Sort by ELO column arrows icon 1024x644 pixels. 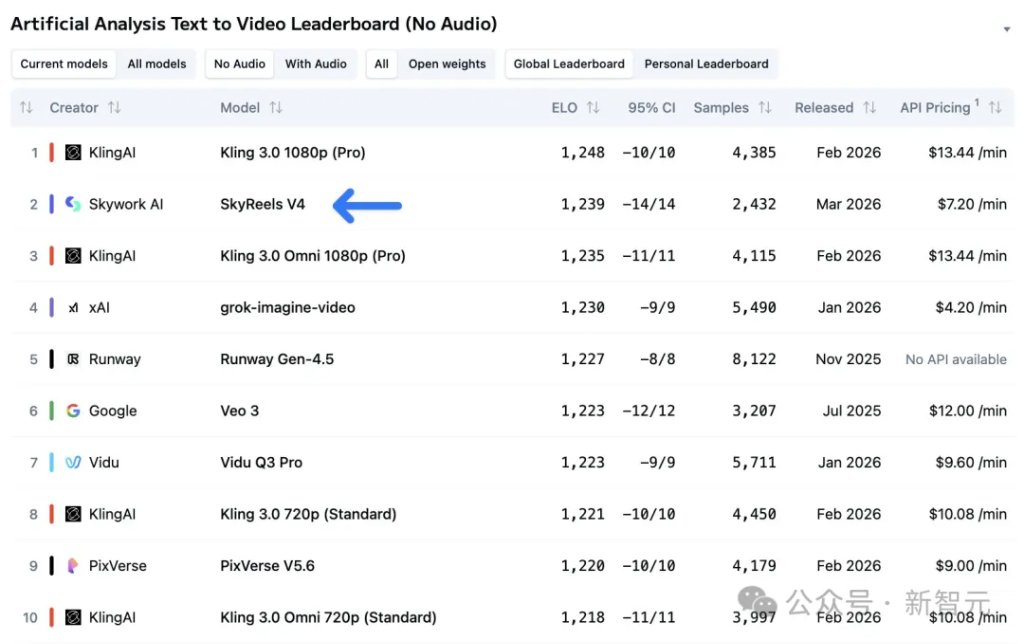click(x=593, y=108)
